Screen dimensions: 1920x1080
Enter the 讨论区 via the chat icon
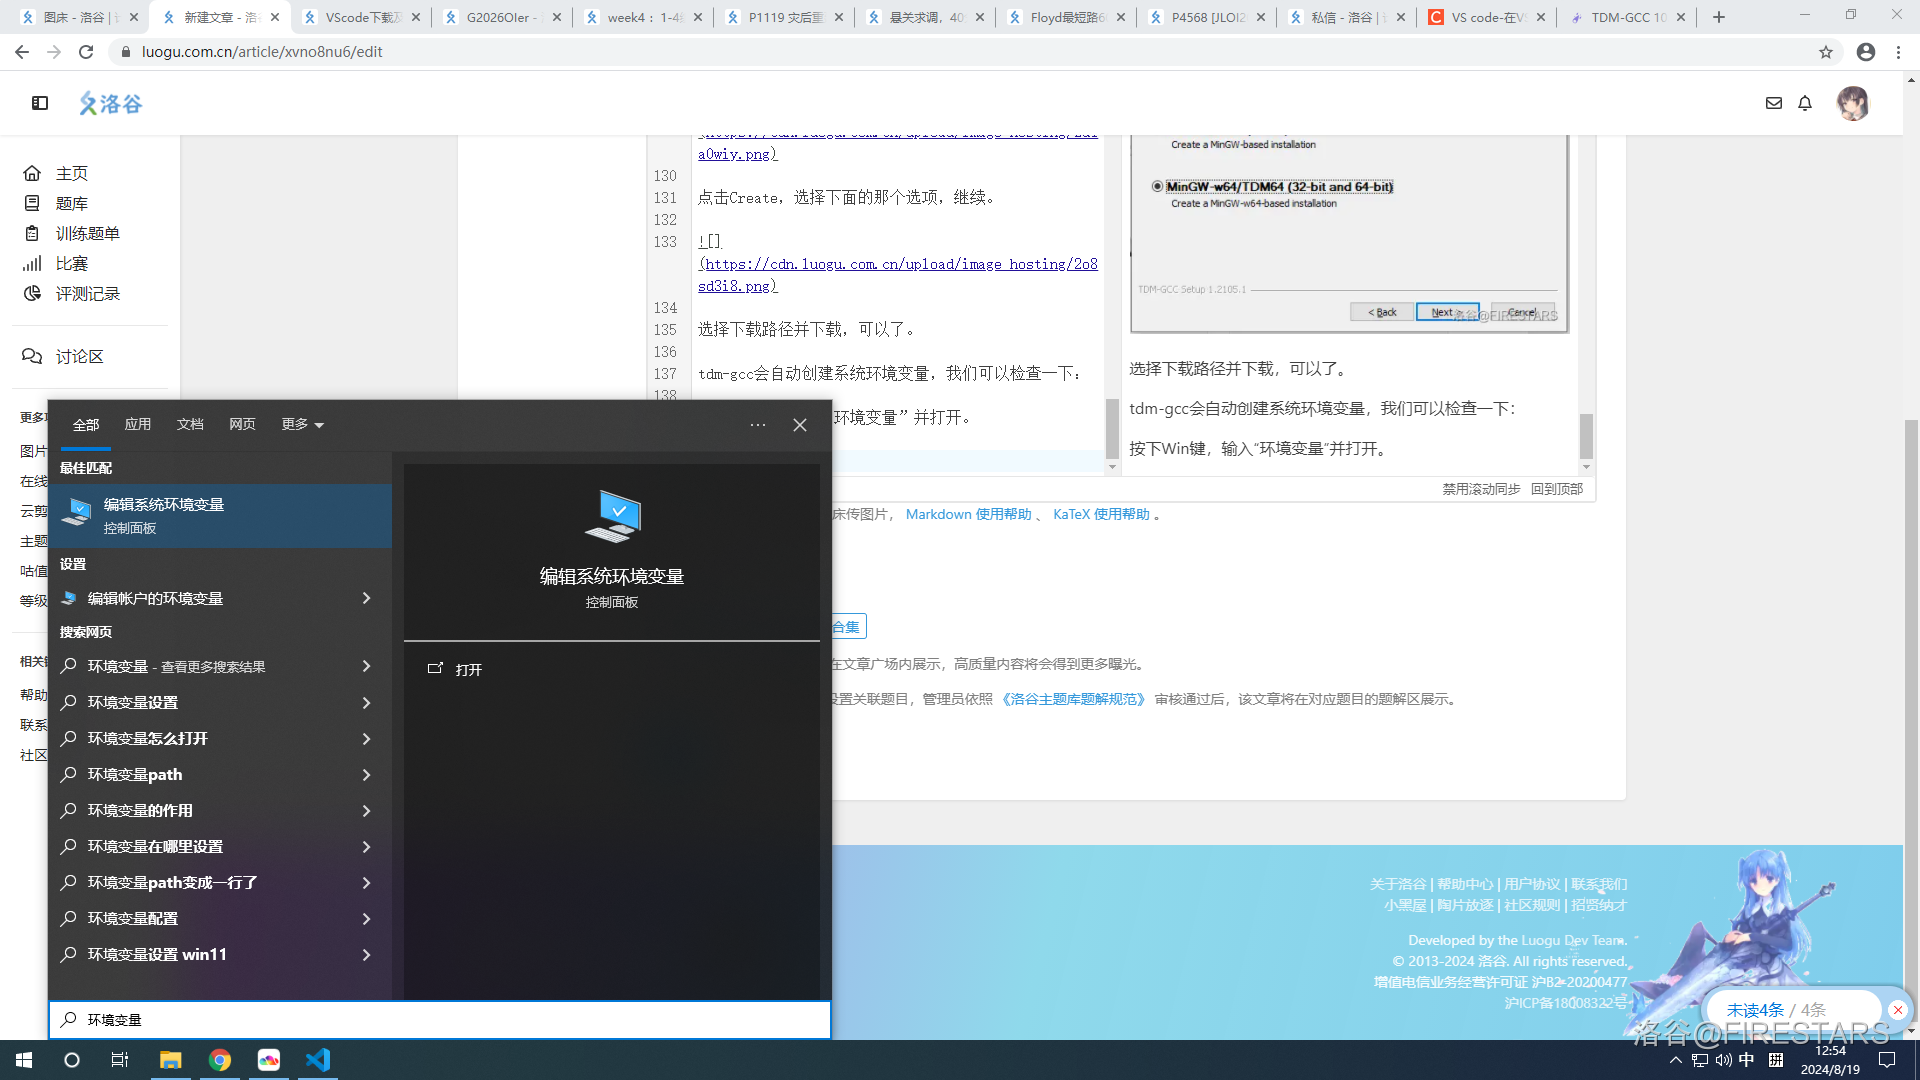click(x=32, y=356)
